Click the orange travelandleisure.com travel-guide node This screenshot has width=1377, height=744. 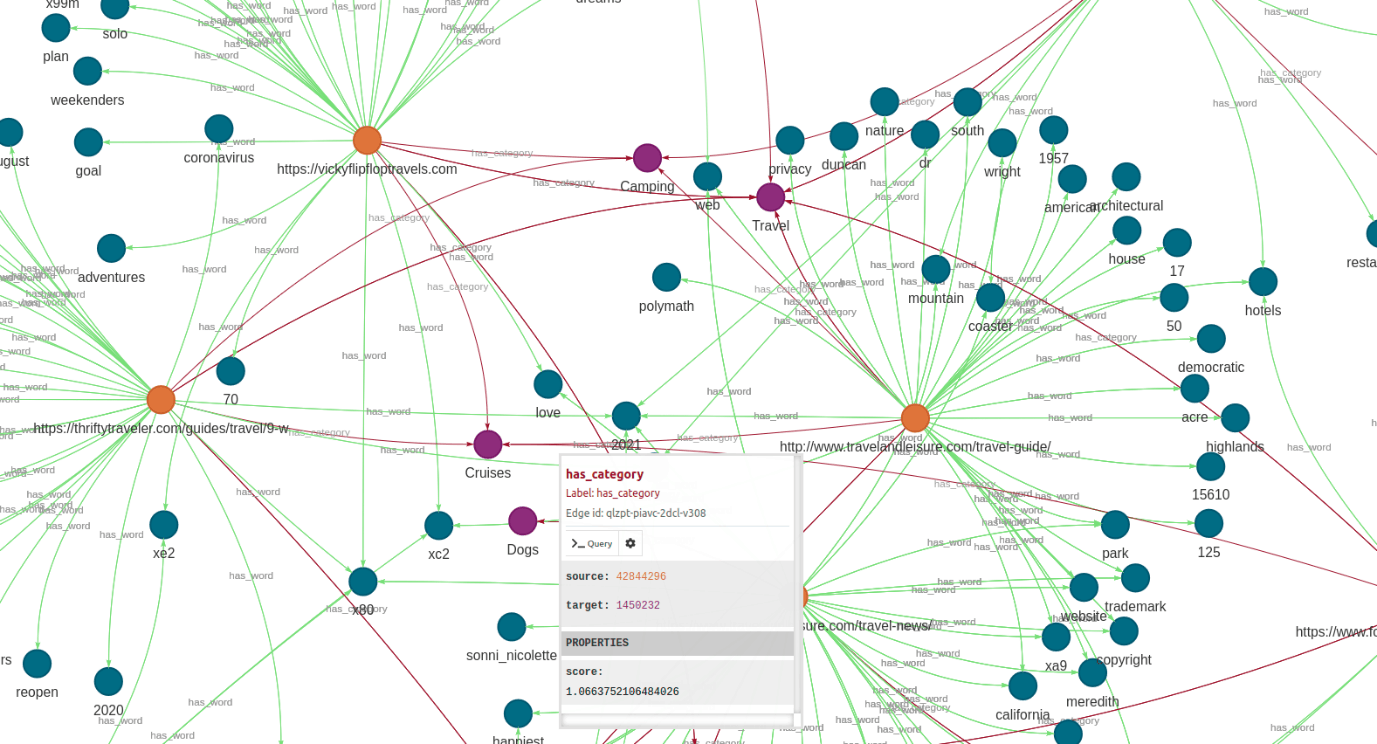(x=915, y=418)
